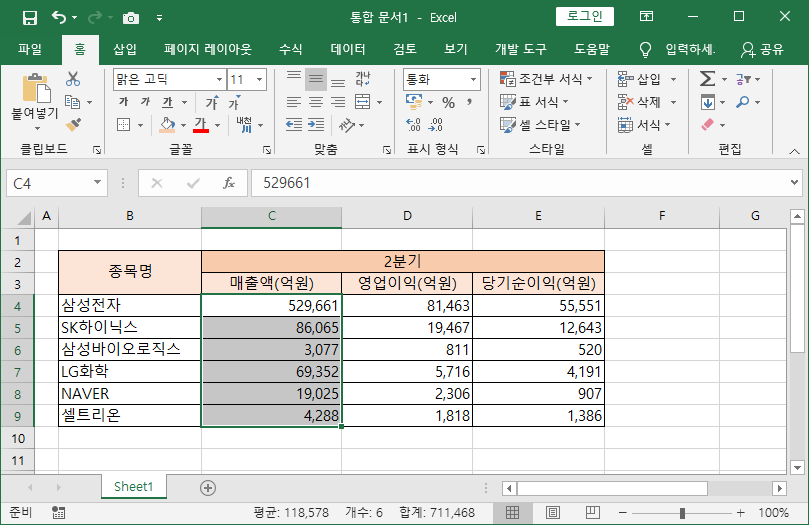Open the 페이지 레이아웃 tab
This screenshot has height=525, width=809.
pos(208,50)
